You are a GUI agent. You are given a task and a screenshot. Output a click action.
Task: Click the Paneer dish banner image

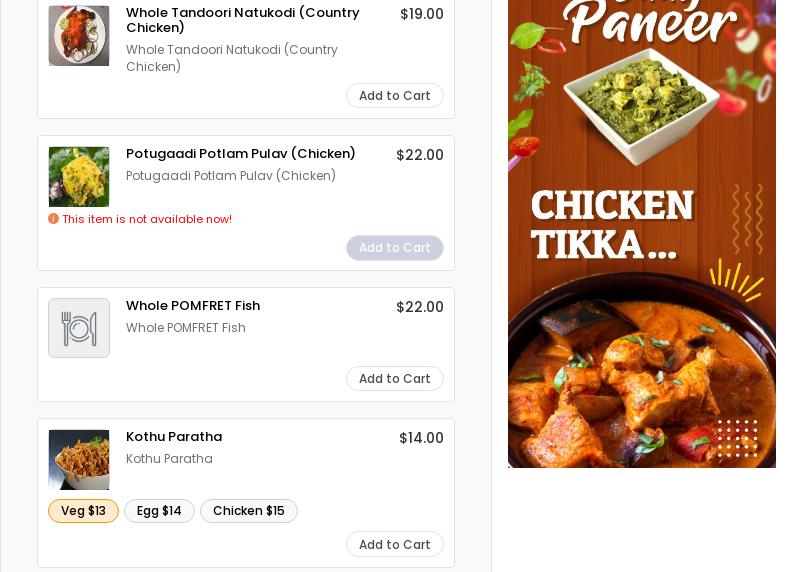click(640, 105)
